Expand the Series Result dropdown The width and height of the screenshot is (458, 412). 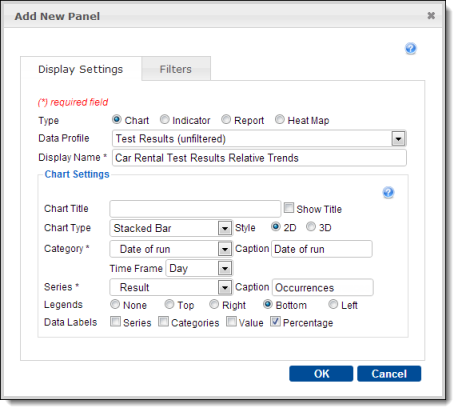[225, 287]
